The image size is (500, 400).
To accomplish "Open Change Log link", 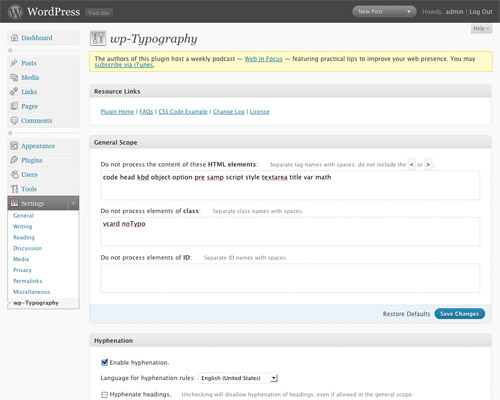I will click(x=229, y=112).
